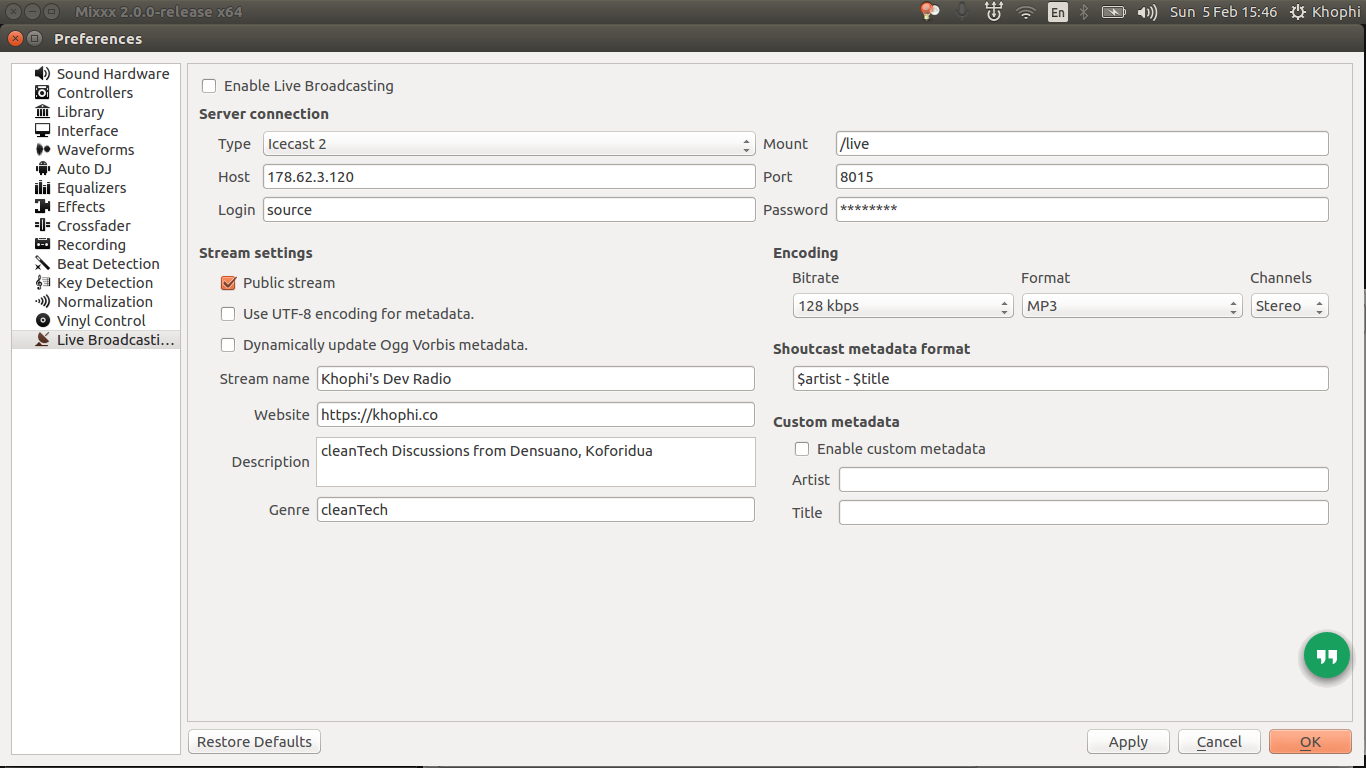Click the Sound Hardware speaker icon
1366x768 pixels.
[42, 74]
